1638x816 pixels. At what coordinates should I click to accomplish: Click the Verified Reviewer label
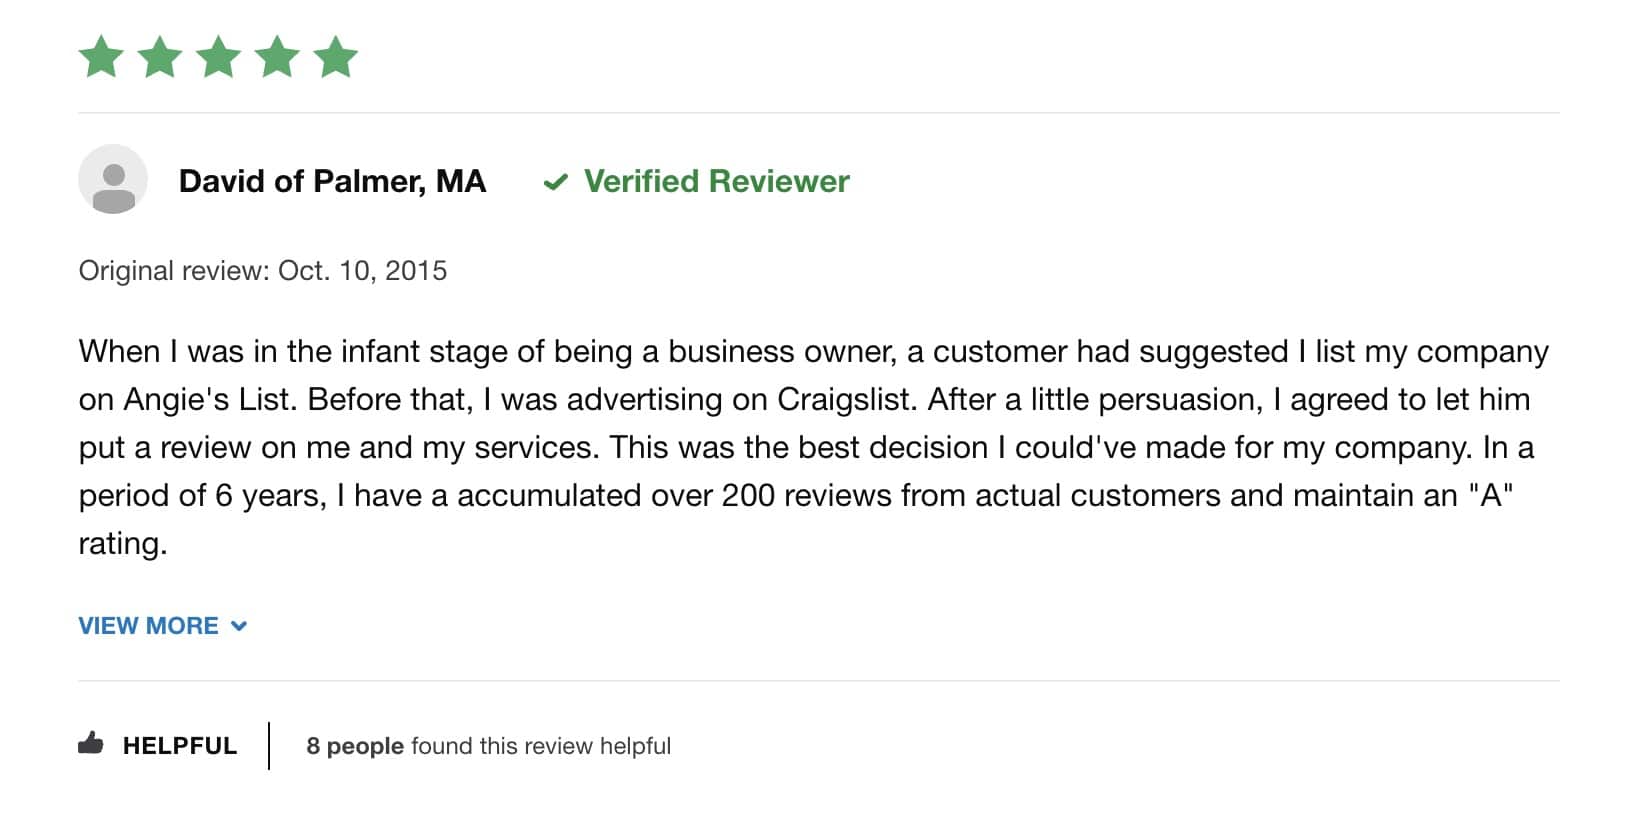pyautogui.click(x=716, y=182)
